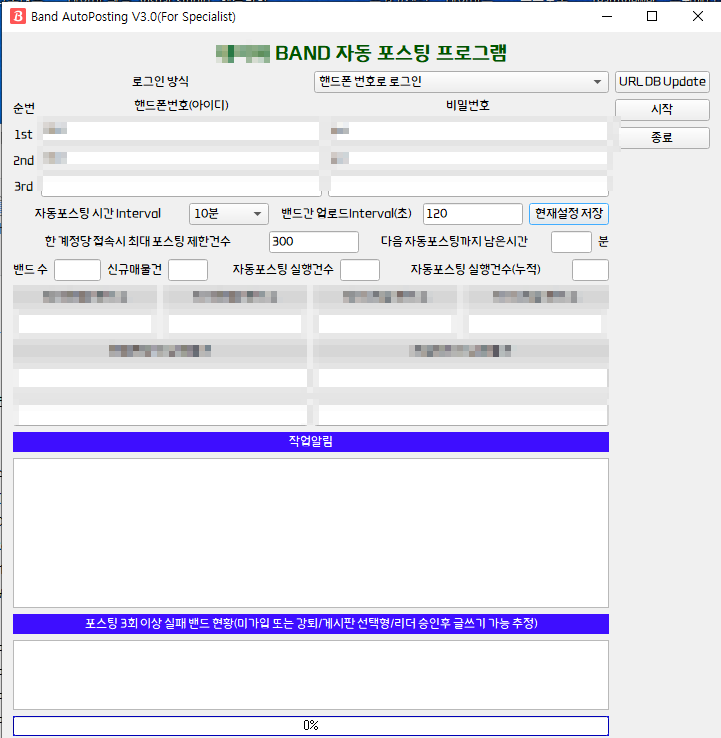721x738 pixels.
Task: Focus the 1st 핸드폰번호 field
Action: 181,130
